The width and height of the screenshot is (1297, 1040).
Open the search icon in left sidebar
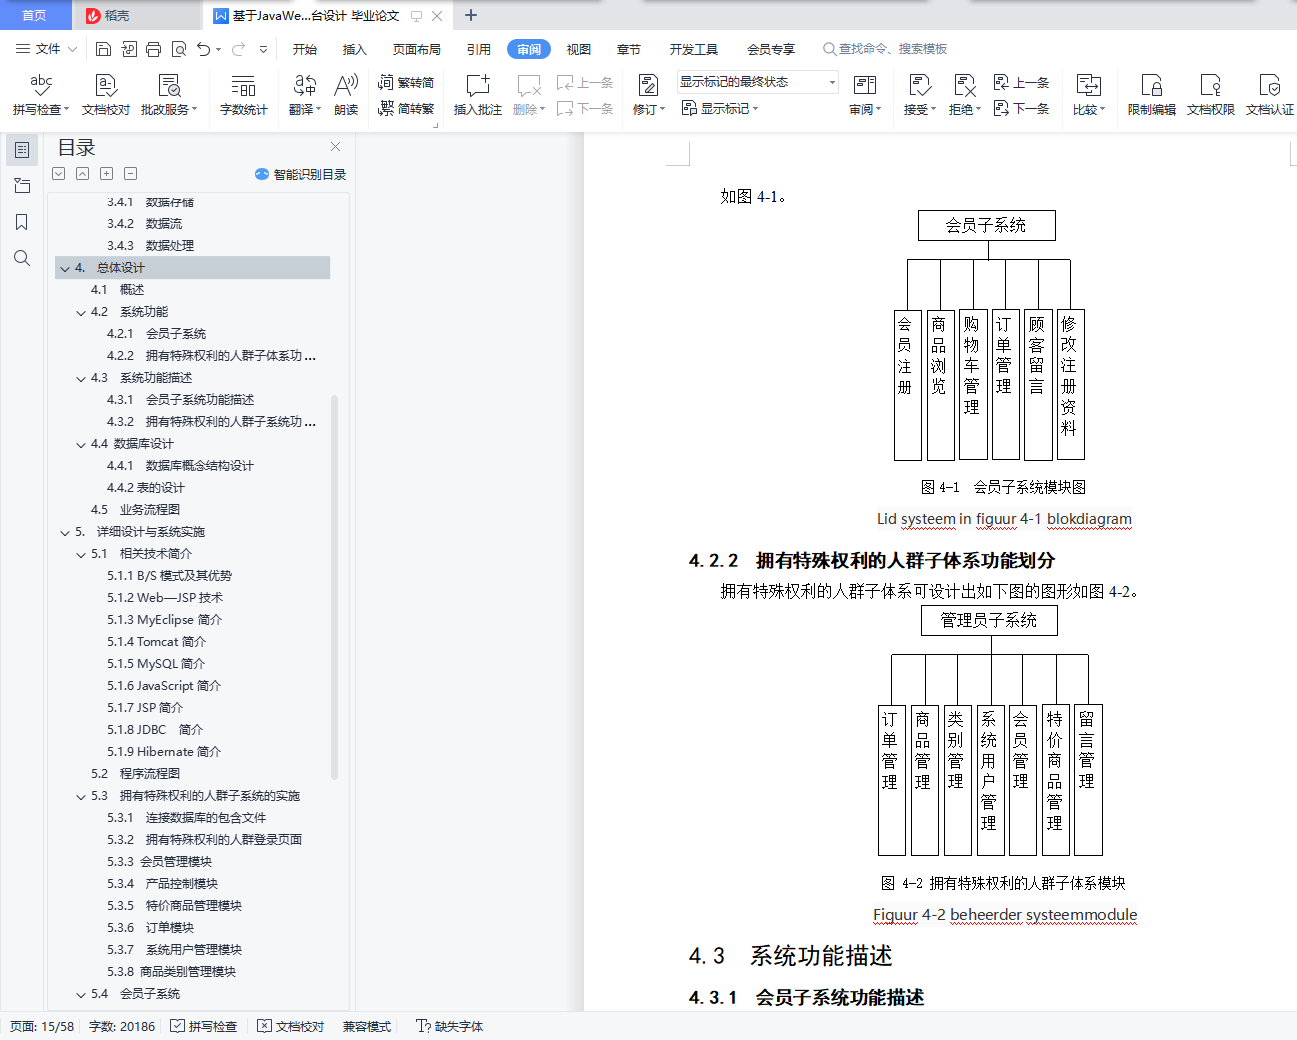click(x=22, y=258)
